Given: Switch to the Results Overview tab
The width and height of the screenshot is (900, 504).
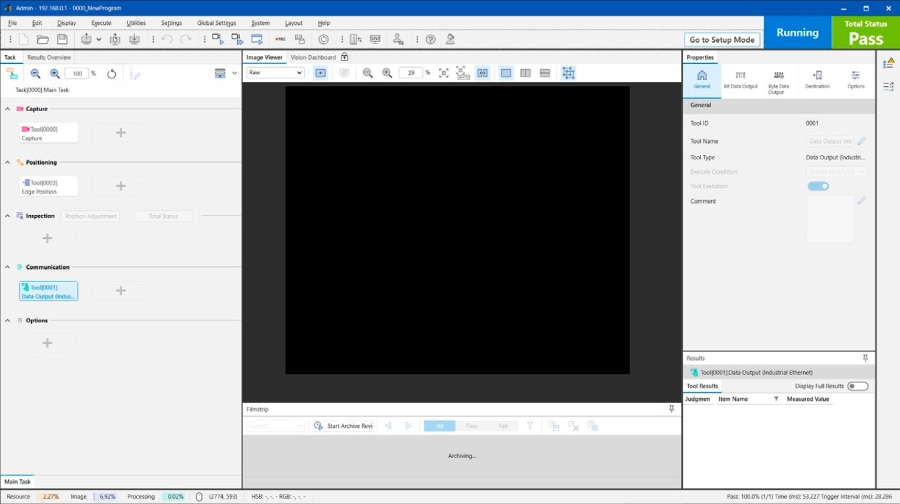Looking at the screenshot, I should point(49,58).
